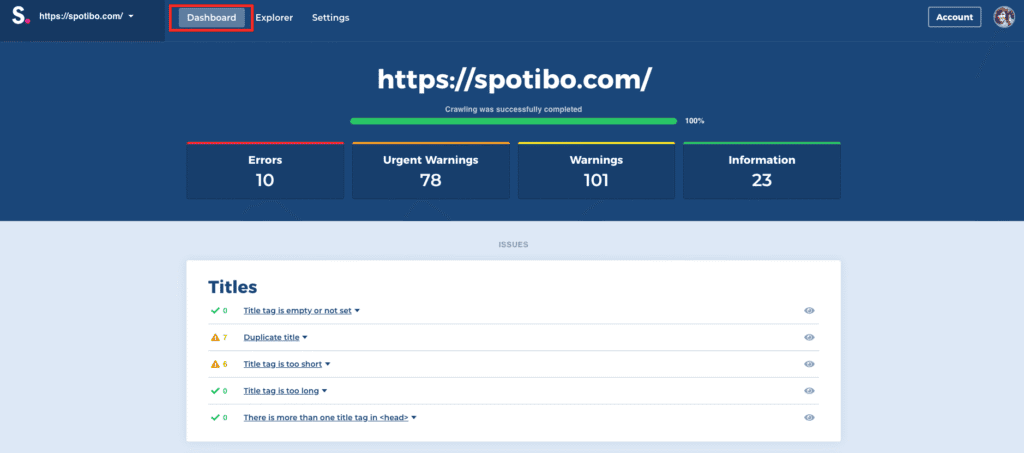Expand the Duplicate title issue
Viewport: 1024px width, 453px height.
tap(275, 338)
